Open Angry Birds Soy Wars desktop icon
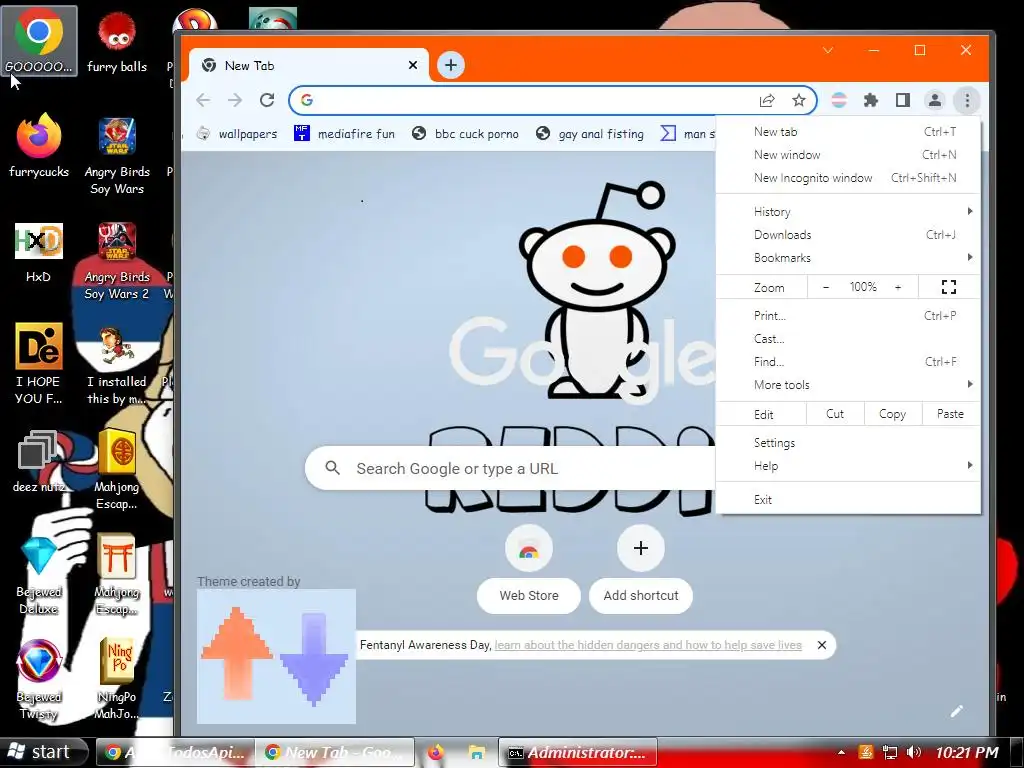This screenshot has height=768, width=1024. (117, 156)
